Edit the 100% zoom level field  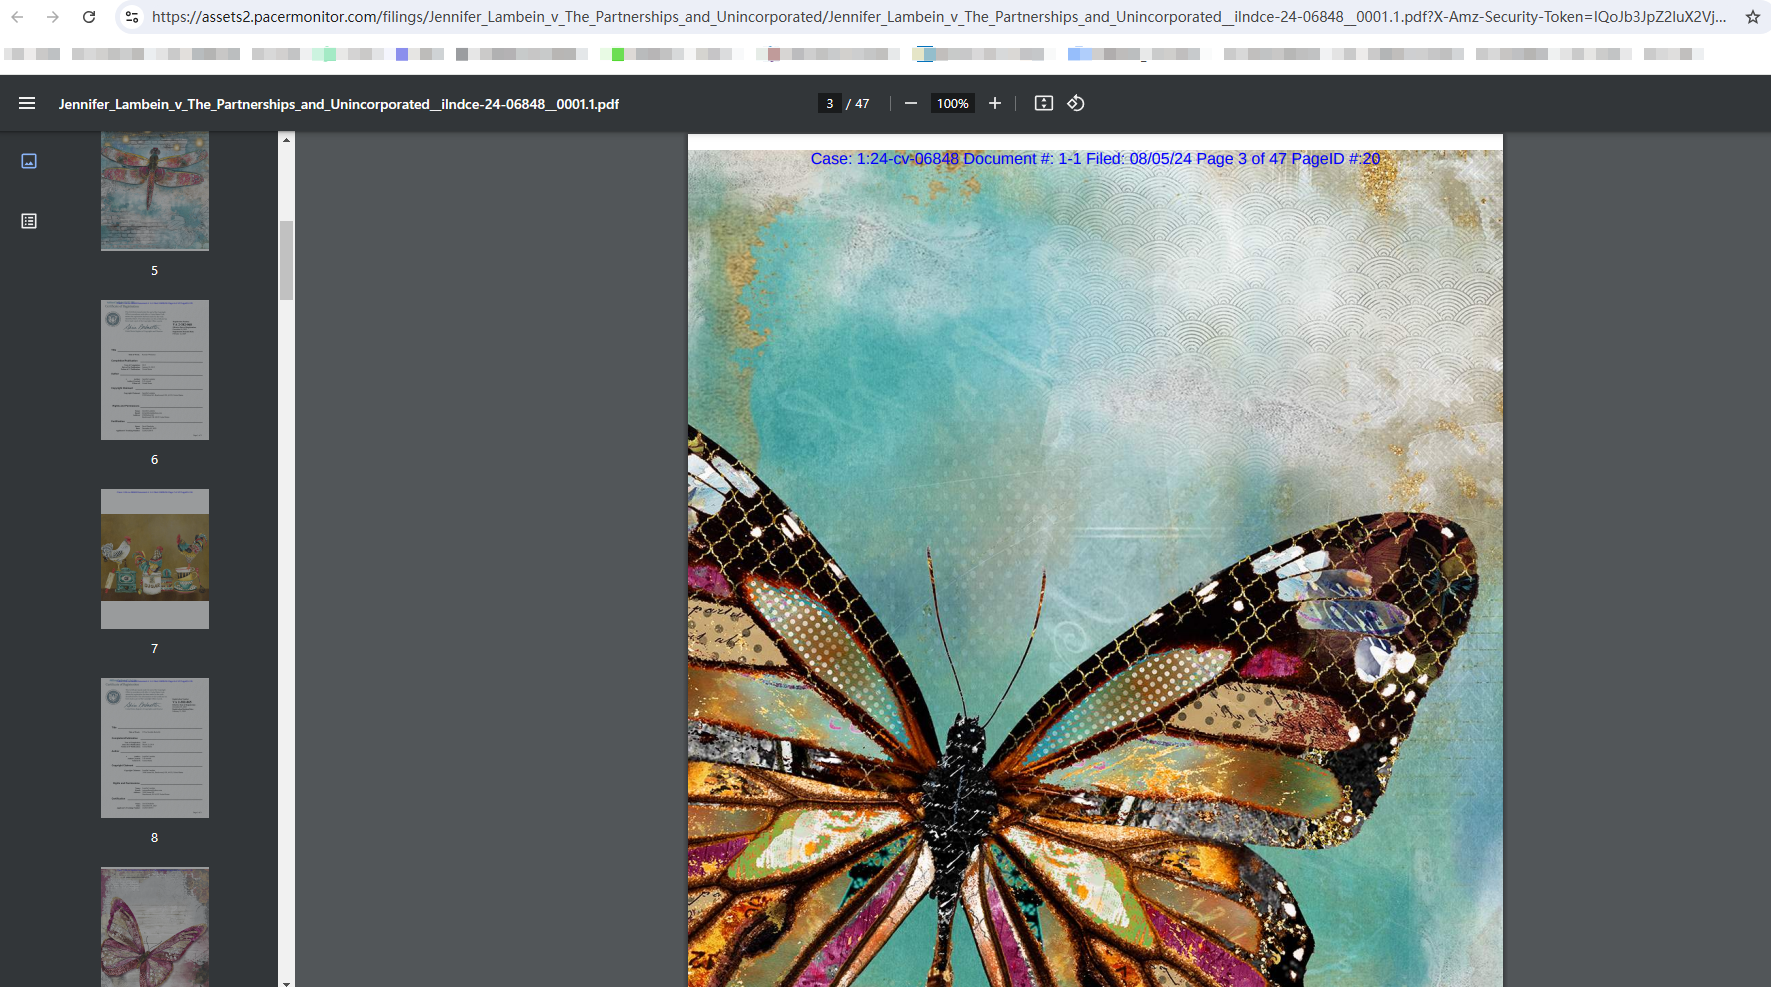click(952, 103)
